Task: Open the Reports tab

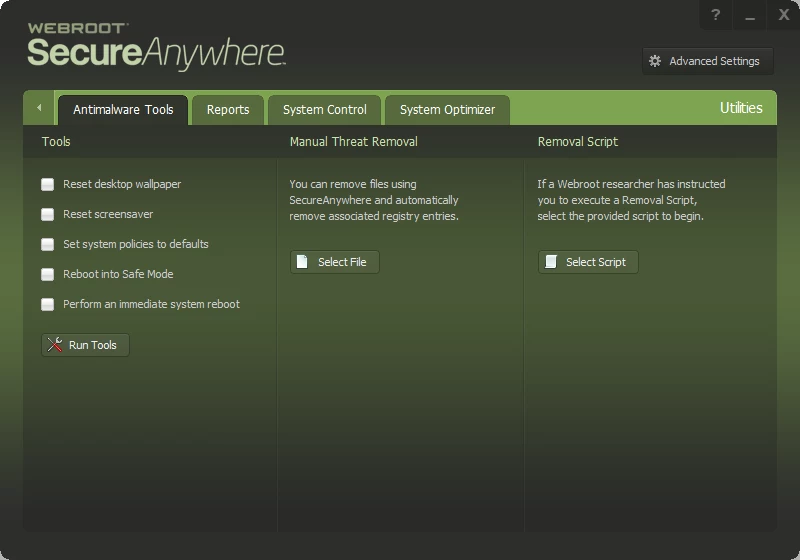Action: tap(228, 110)
